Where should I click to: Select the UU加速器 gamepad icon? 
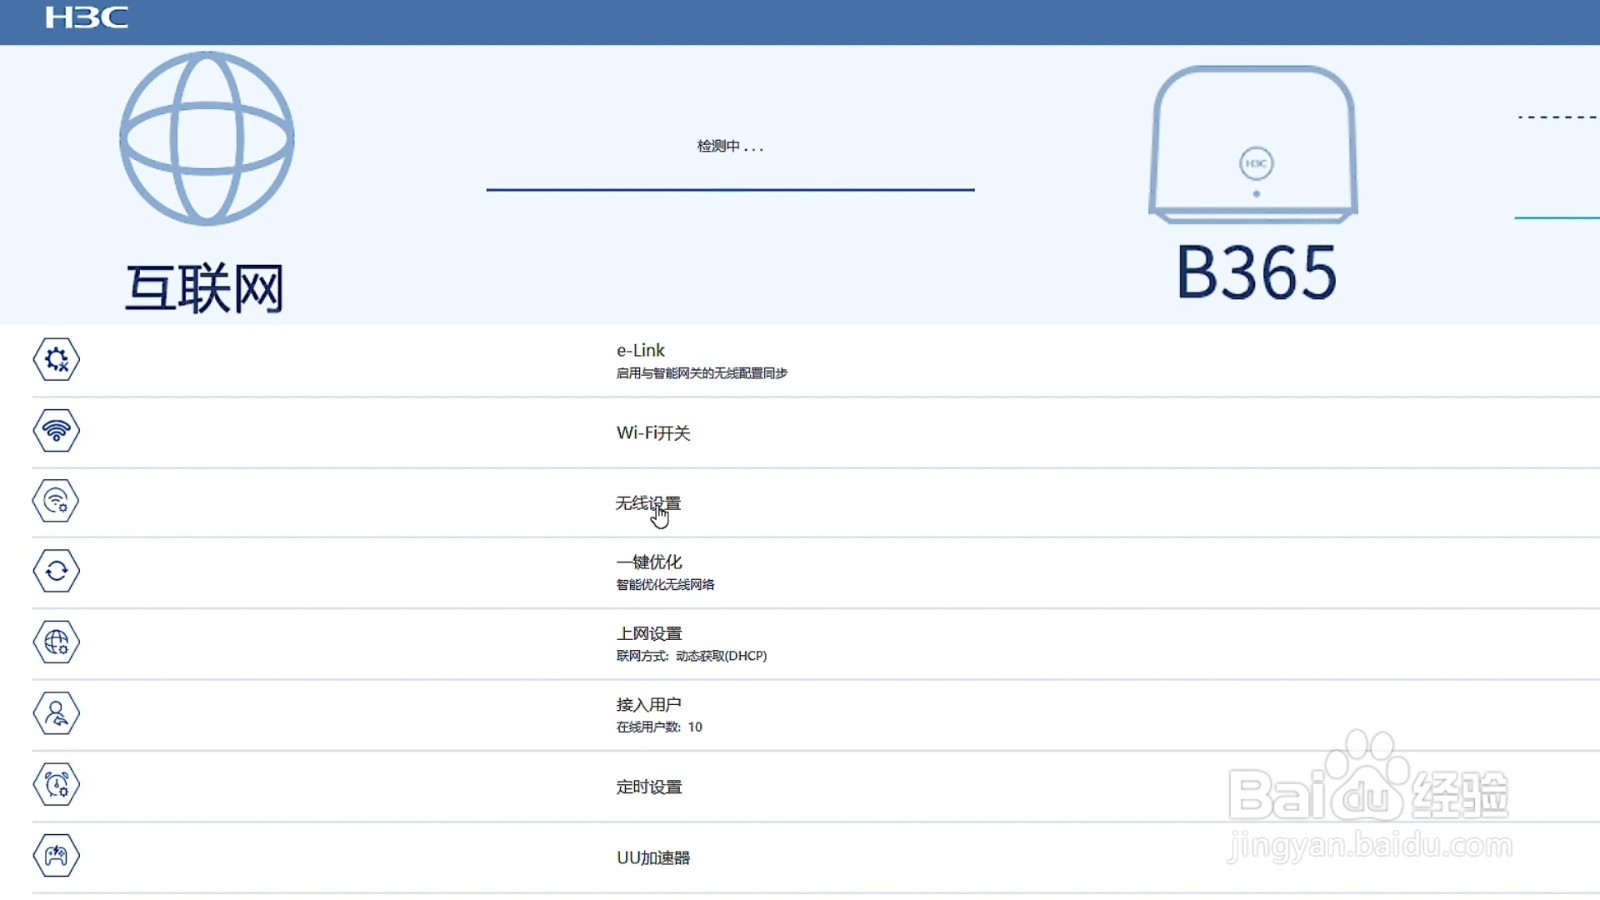click(57, 855)
